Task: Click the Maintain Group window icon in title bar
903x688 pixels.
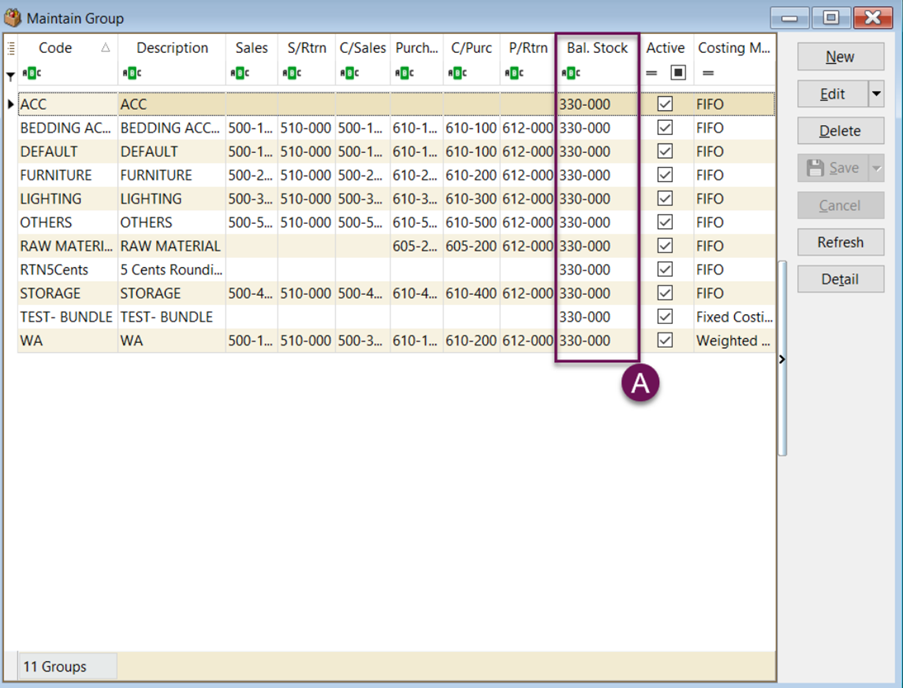Action: click(13, 18)
